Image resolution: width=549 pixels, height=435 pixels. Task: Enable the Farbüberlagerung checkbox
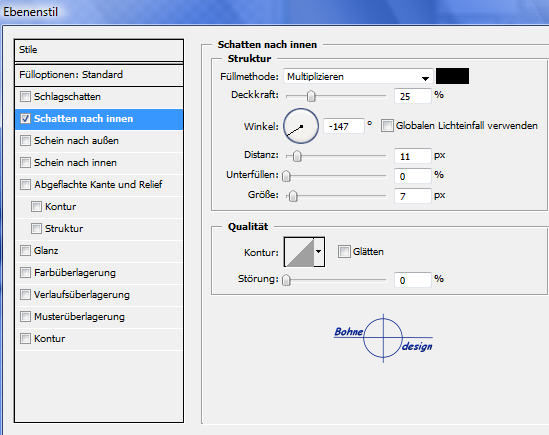25,272
